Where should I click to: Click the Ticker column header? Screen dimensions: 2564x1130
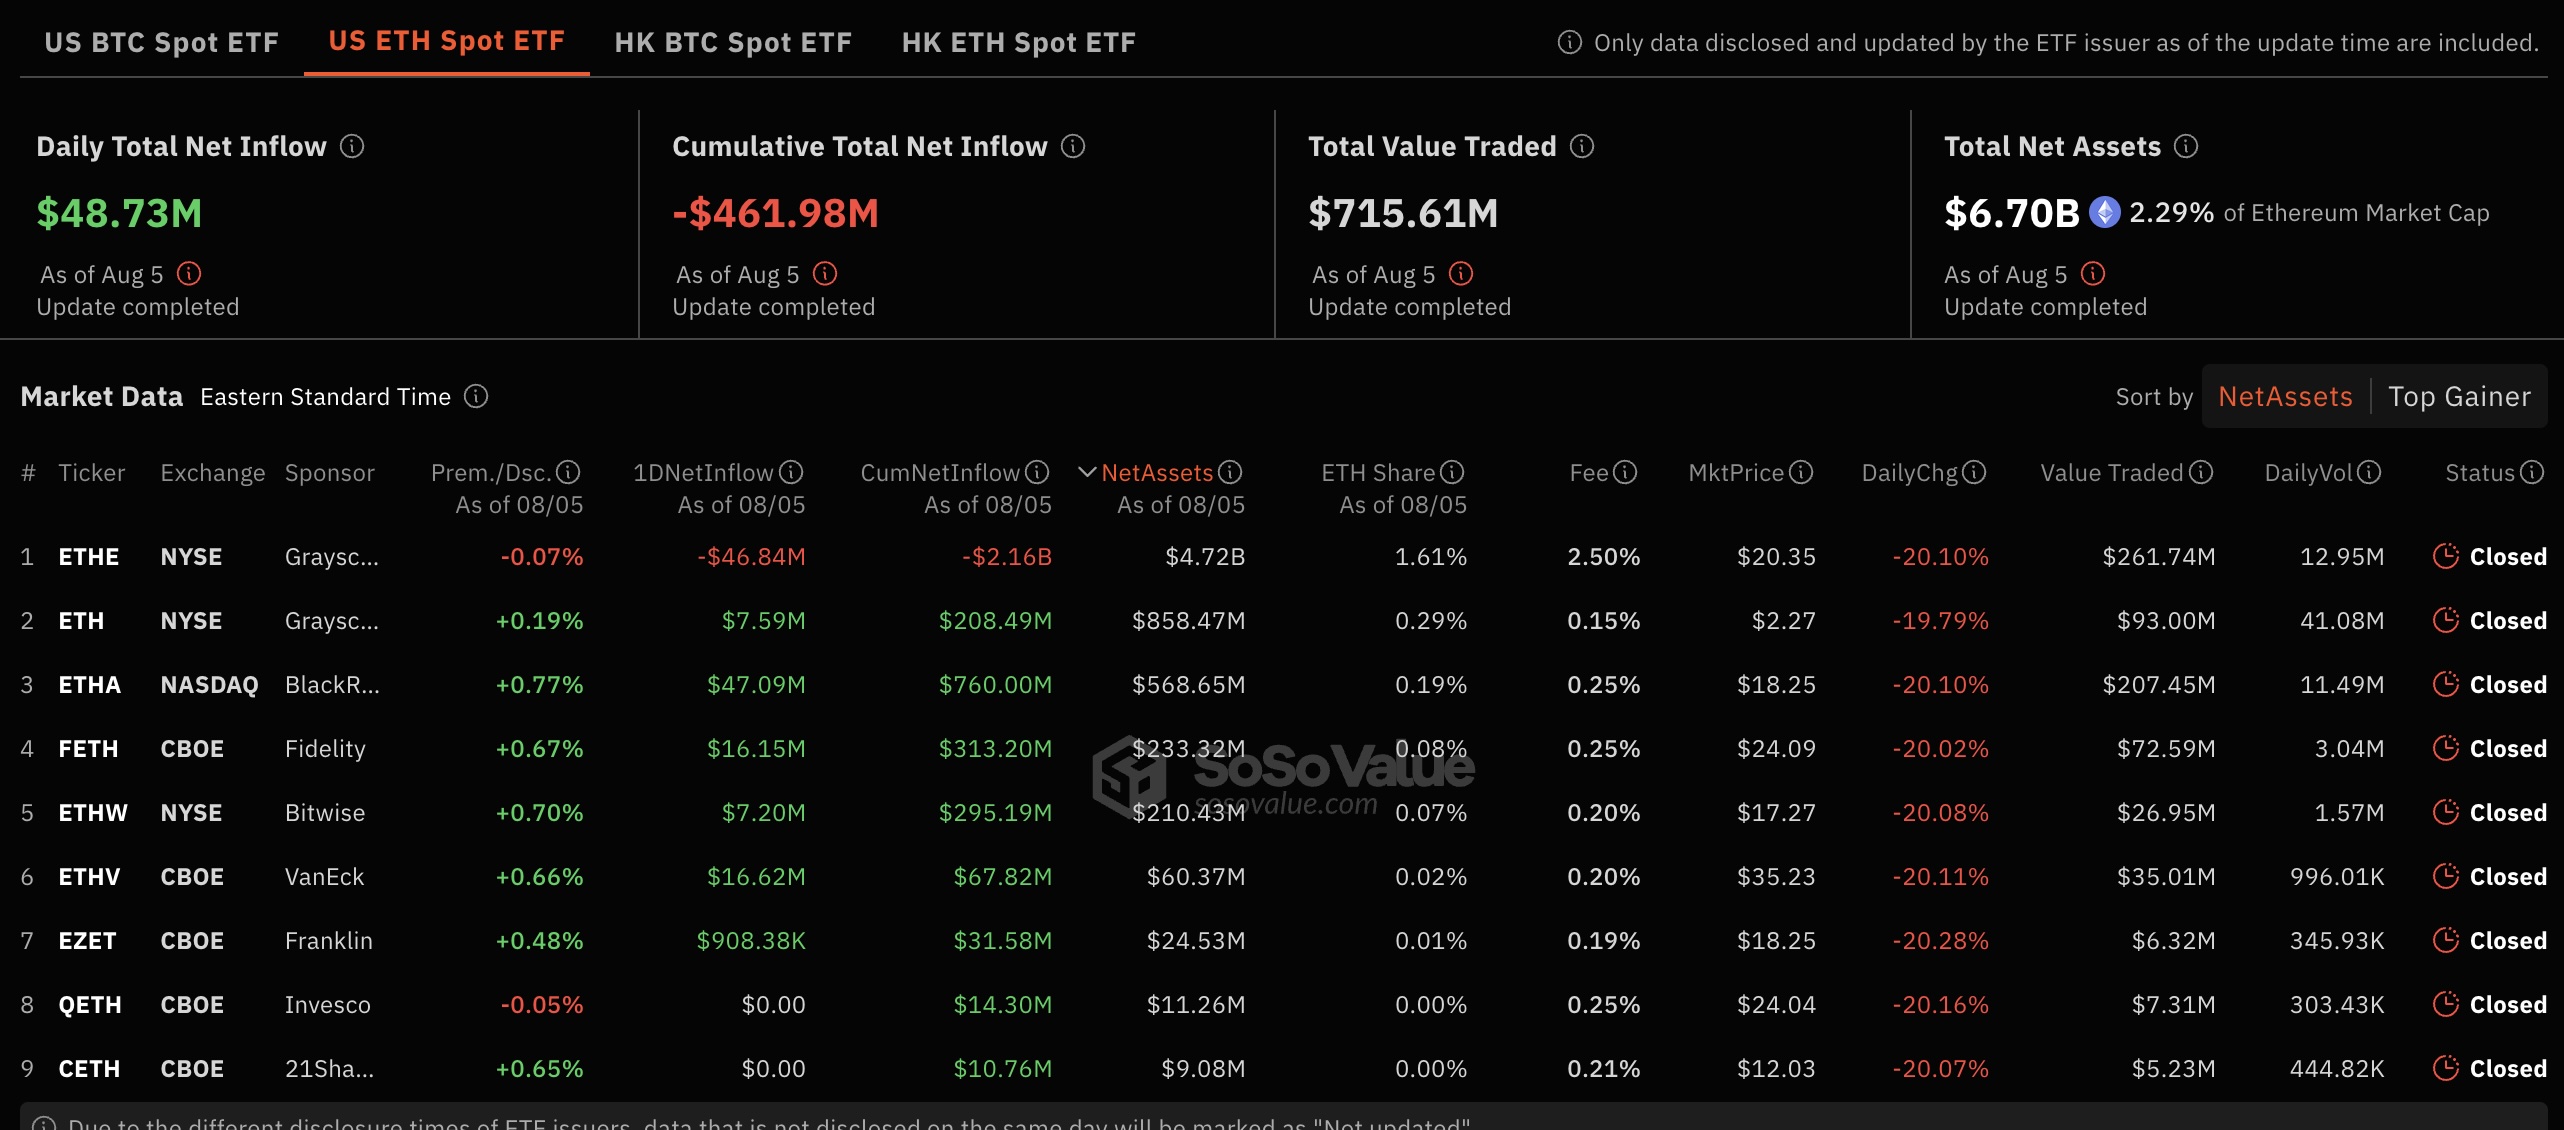point(92,473)
